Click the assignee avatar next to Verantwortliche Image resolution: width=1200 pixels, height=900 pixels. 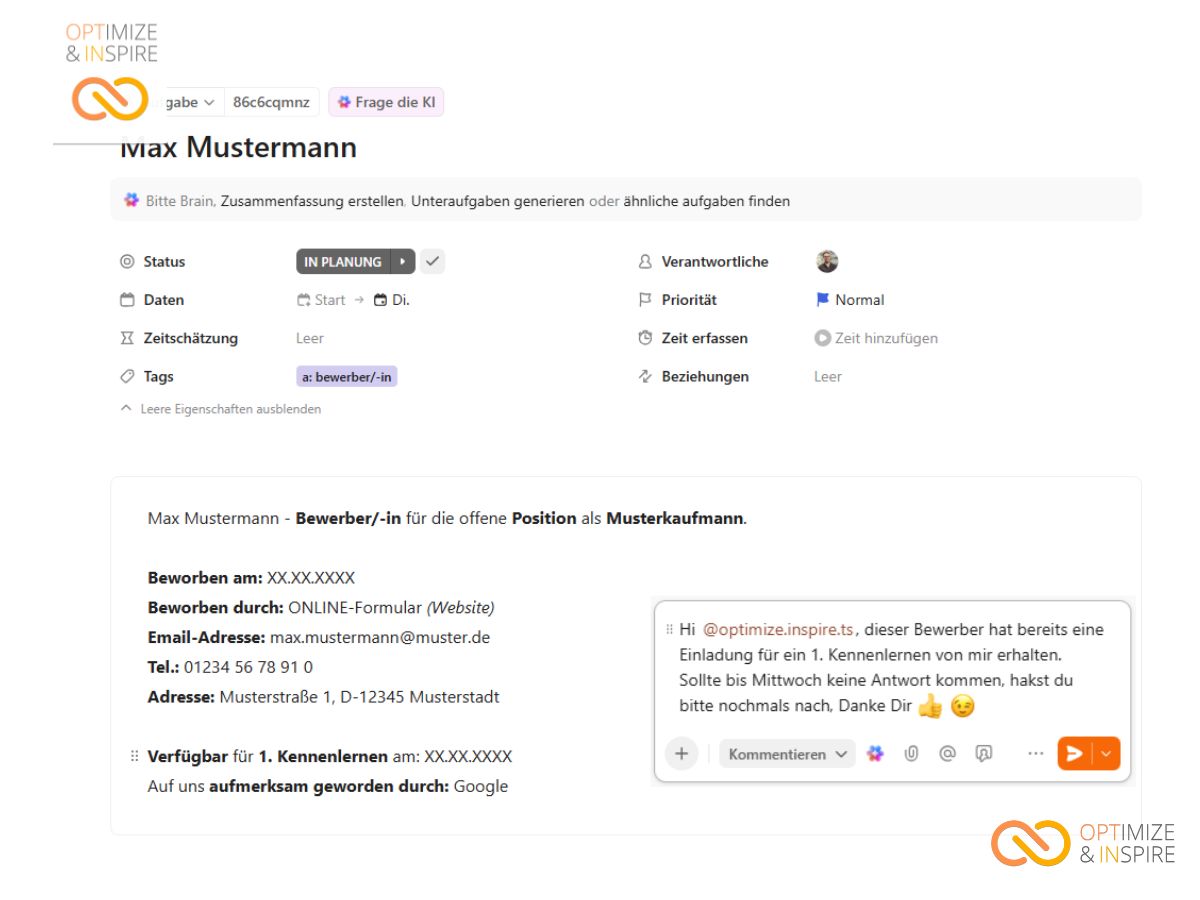(827, 262)
